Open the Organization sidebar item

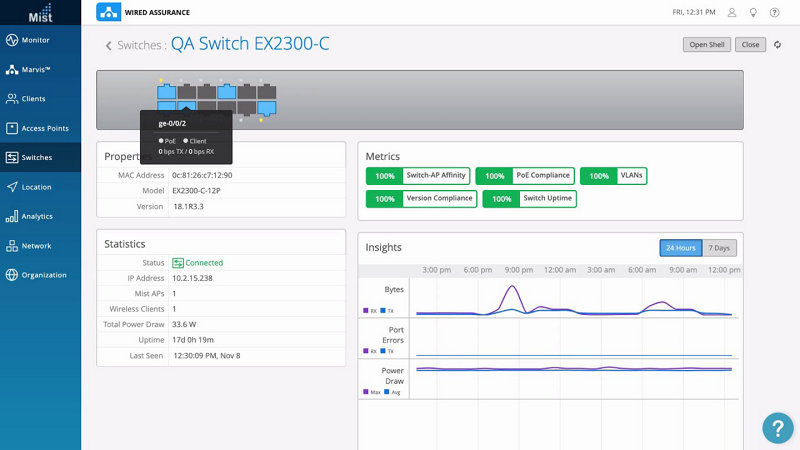(40, 275)
